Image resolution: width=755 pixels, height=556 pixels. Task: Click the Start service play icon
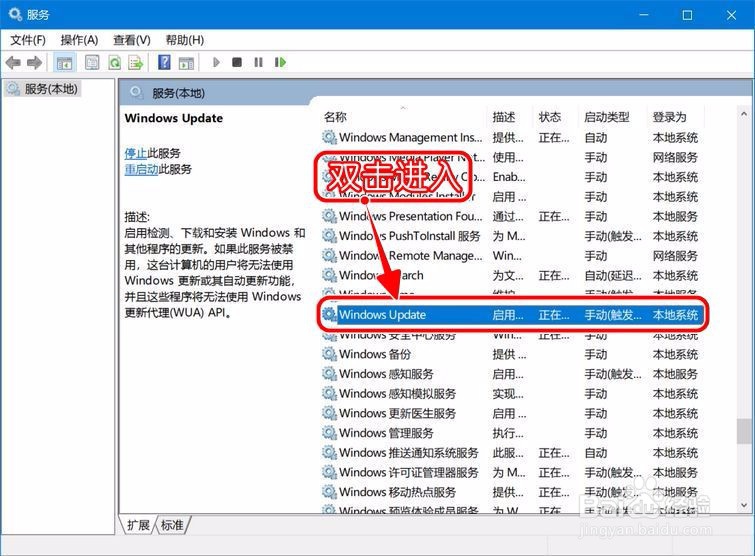(216, 62)
